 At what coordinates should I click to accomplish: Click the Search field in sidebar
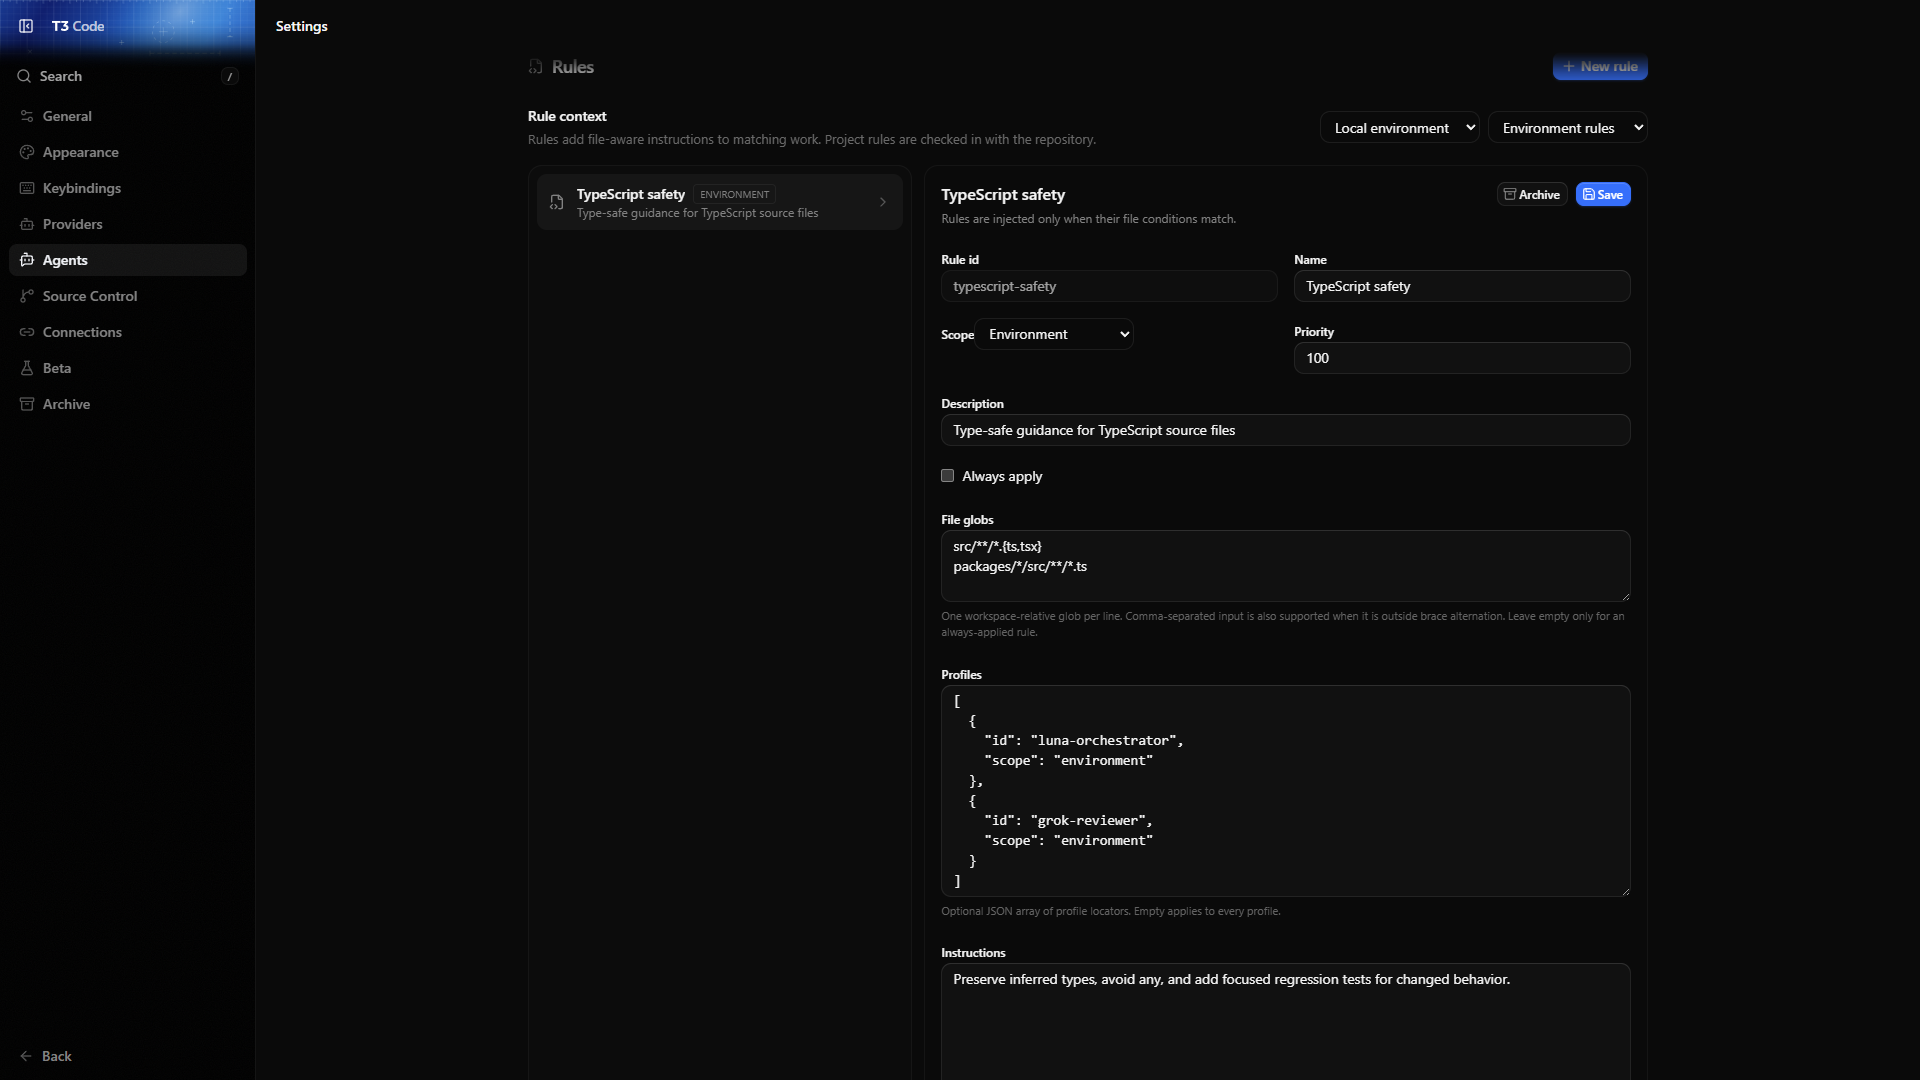coord(128,76)
